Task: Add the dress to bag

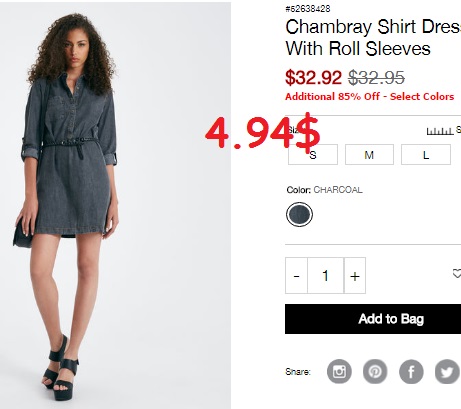Action: [373, 319]
